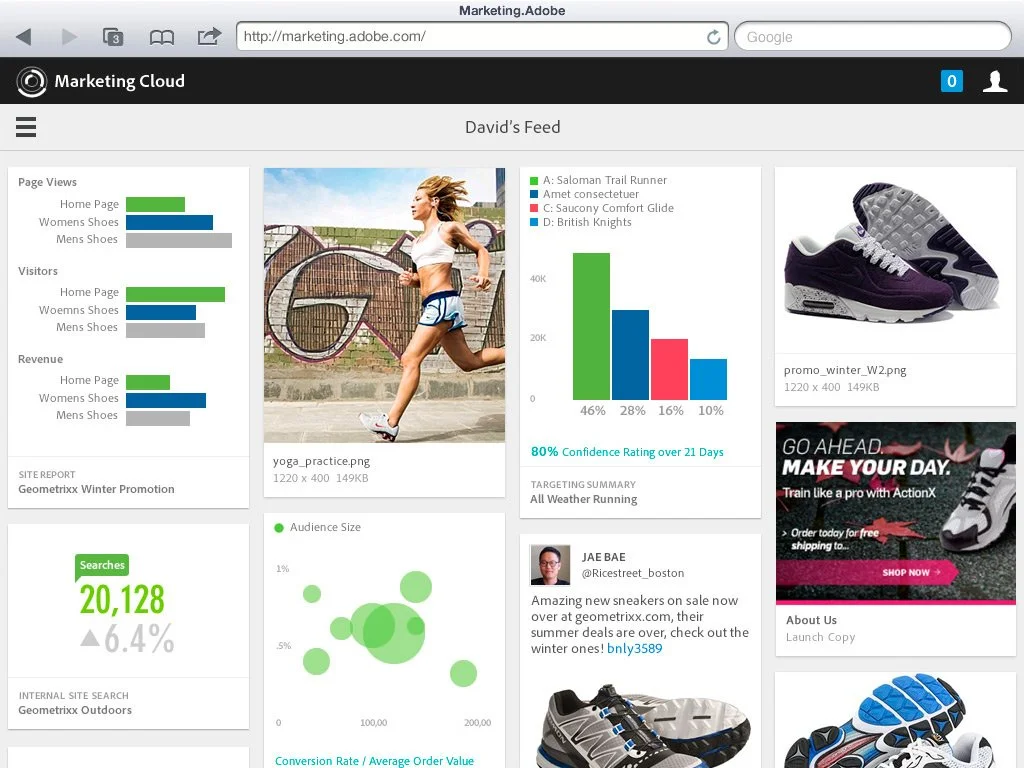Open the hamburger navigation menu
The height and width of the screenshot is (768, 1024).
(x=26, y=127)
